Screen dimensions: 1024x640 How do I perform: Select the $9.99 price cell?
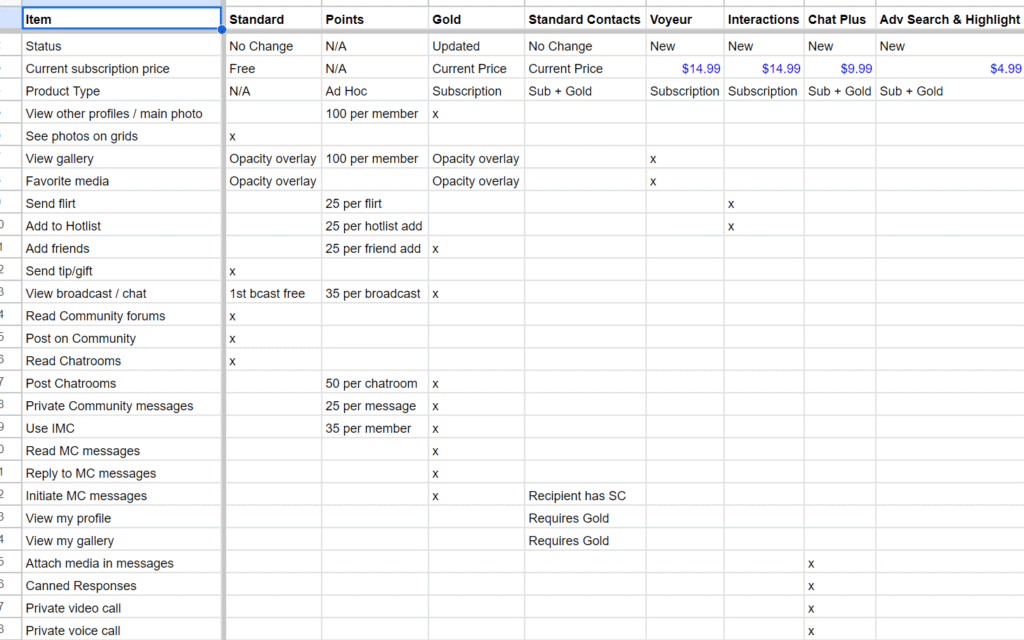click(856, 68)
